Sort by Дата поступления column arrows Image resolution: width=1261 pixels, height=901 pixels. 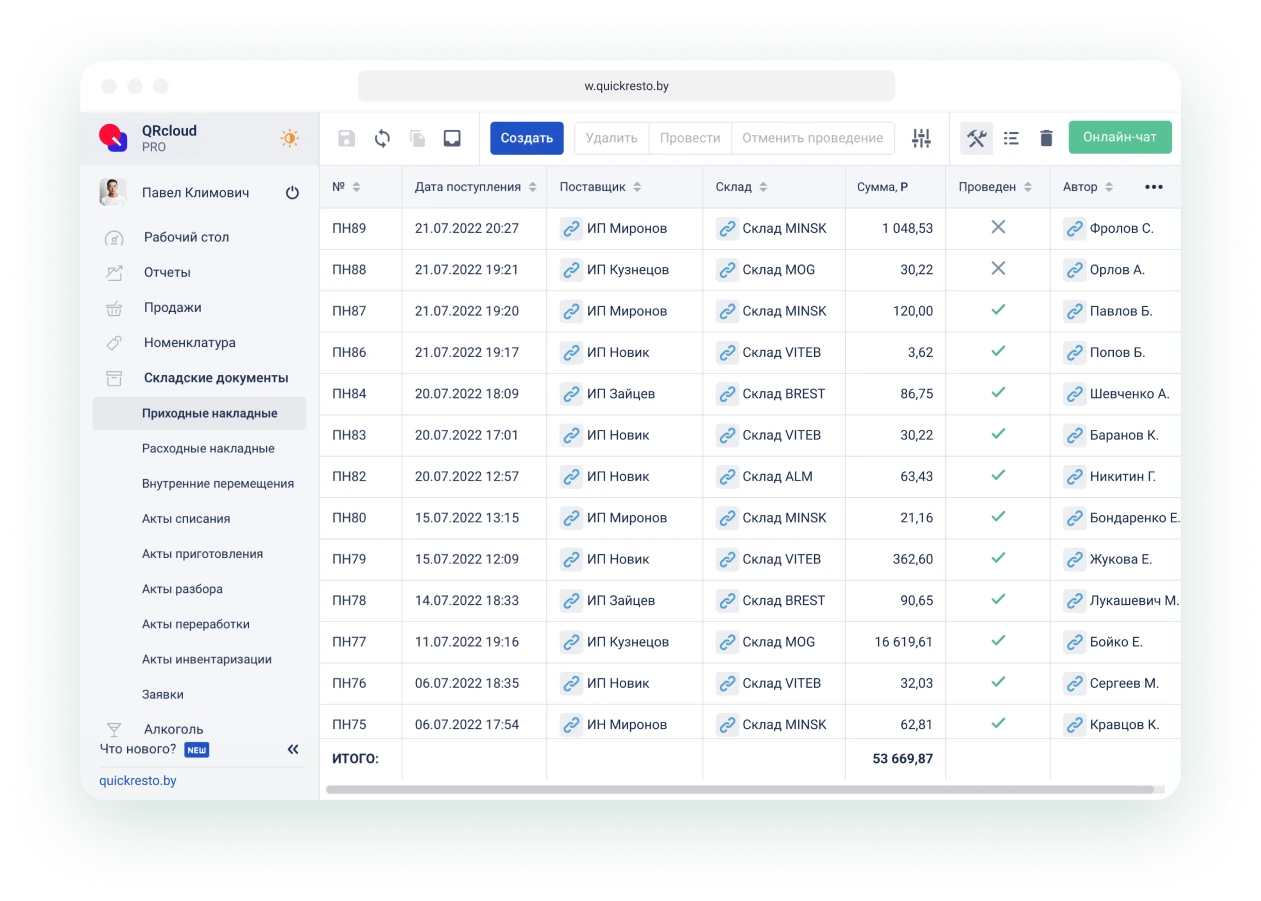point(532,187)
